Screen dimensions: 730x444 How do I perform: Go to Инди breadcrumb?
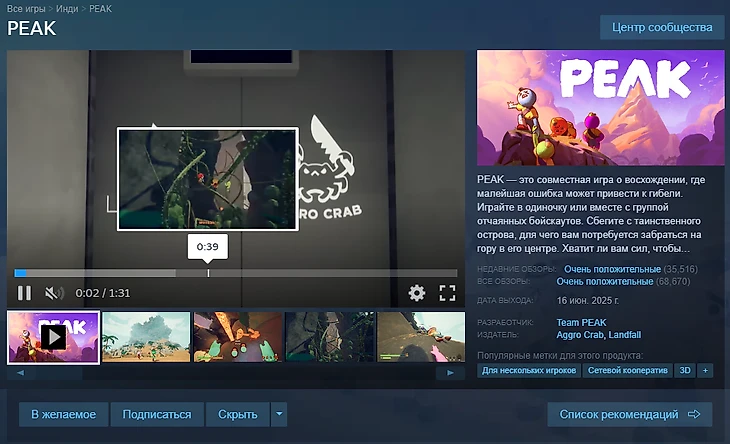[x=67, y=9]
